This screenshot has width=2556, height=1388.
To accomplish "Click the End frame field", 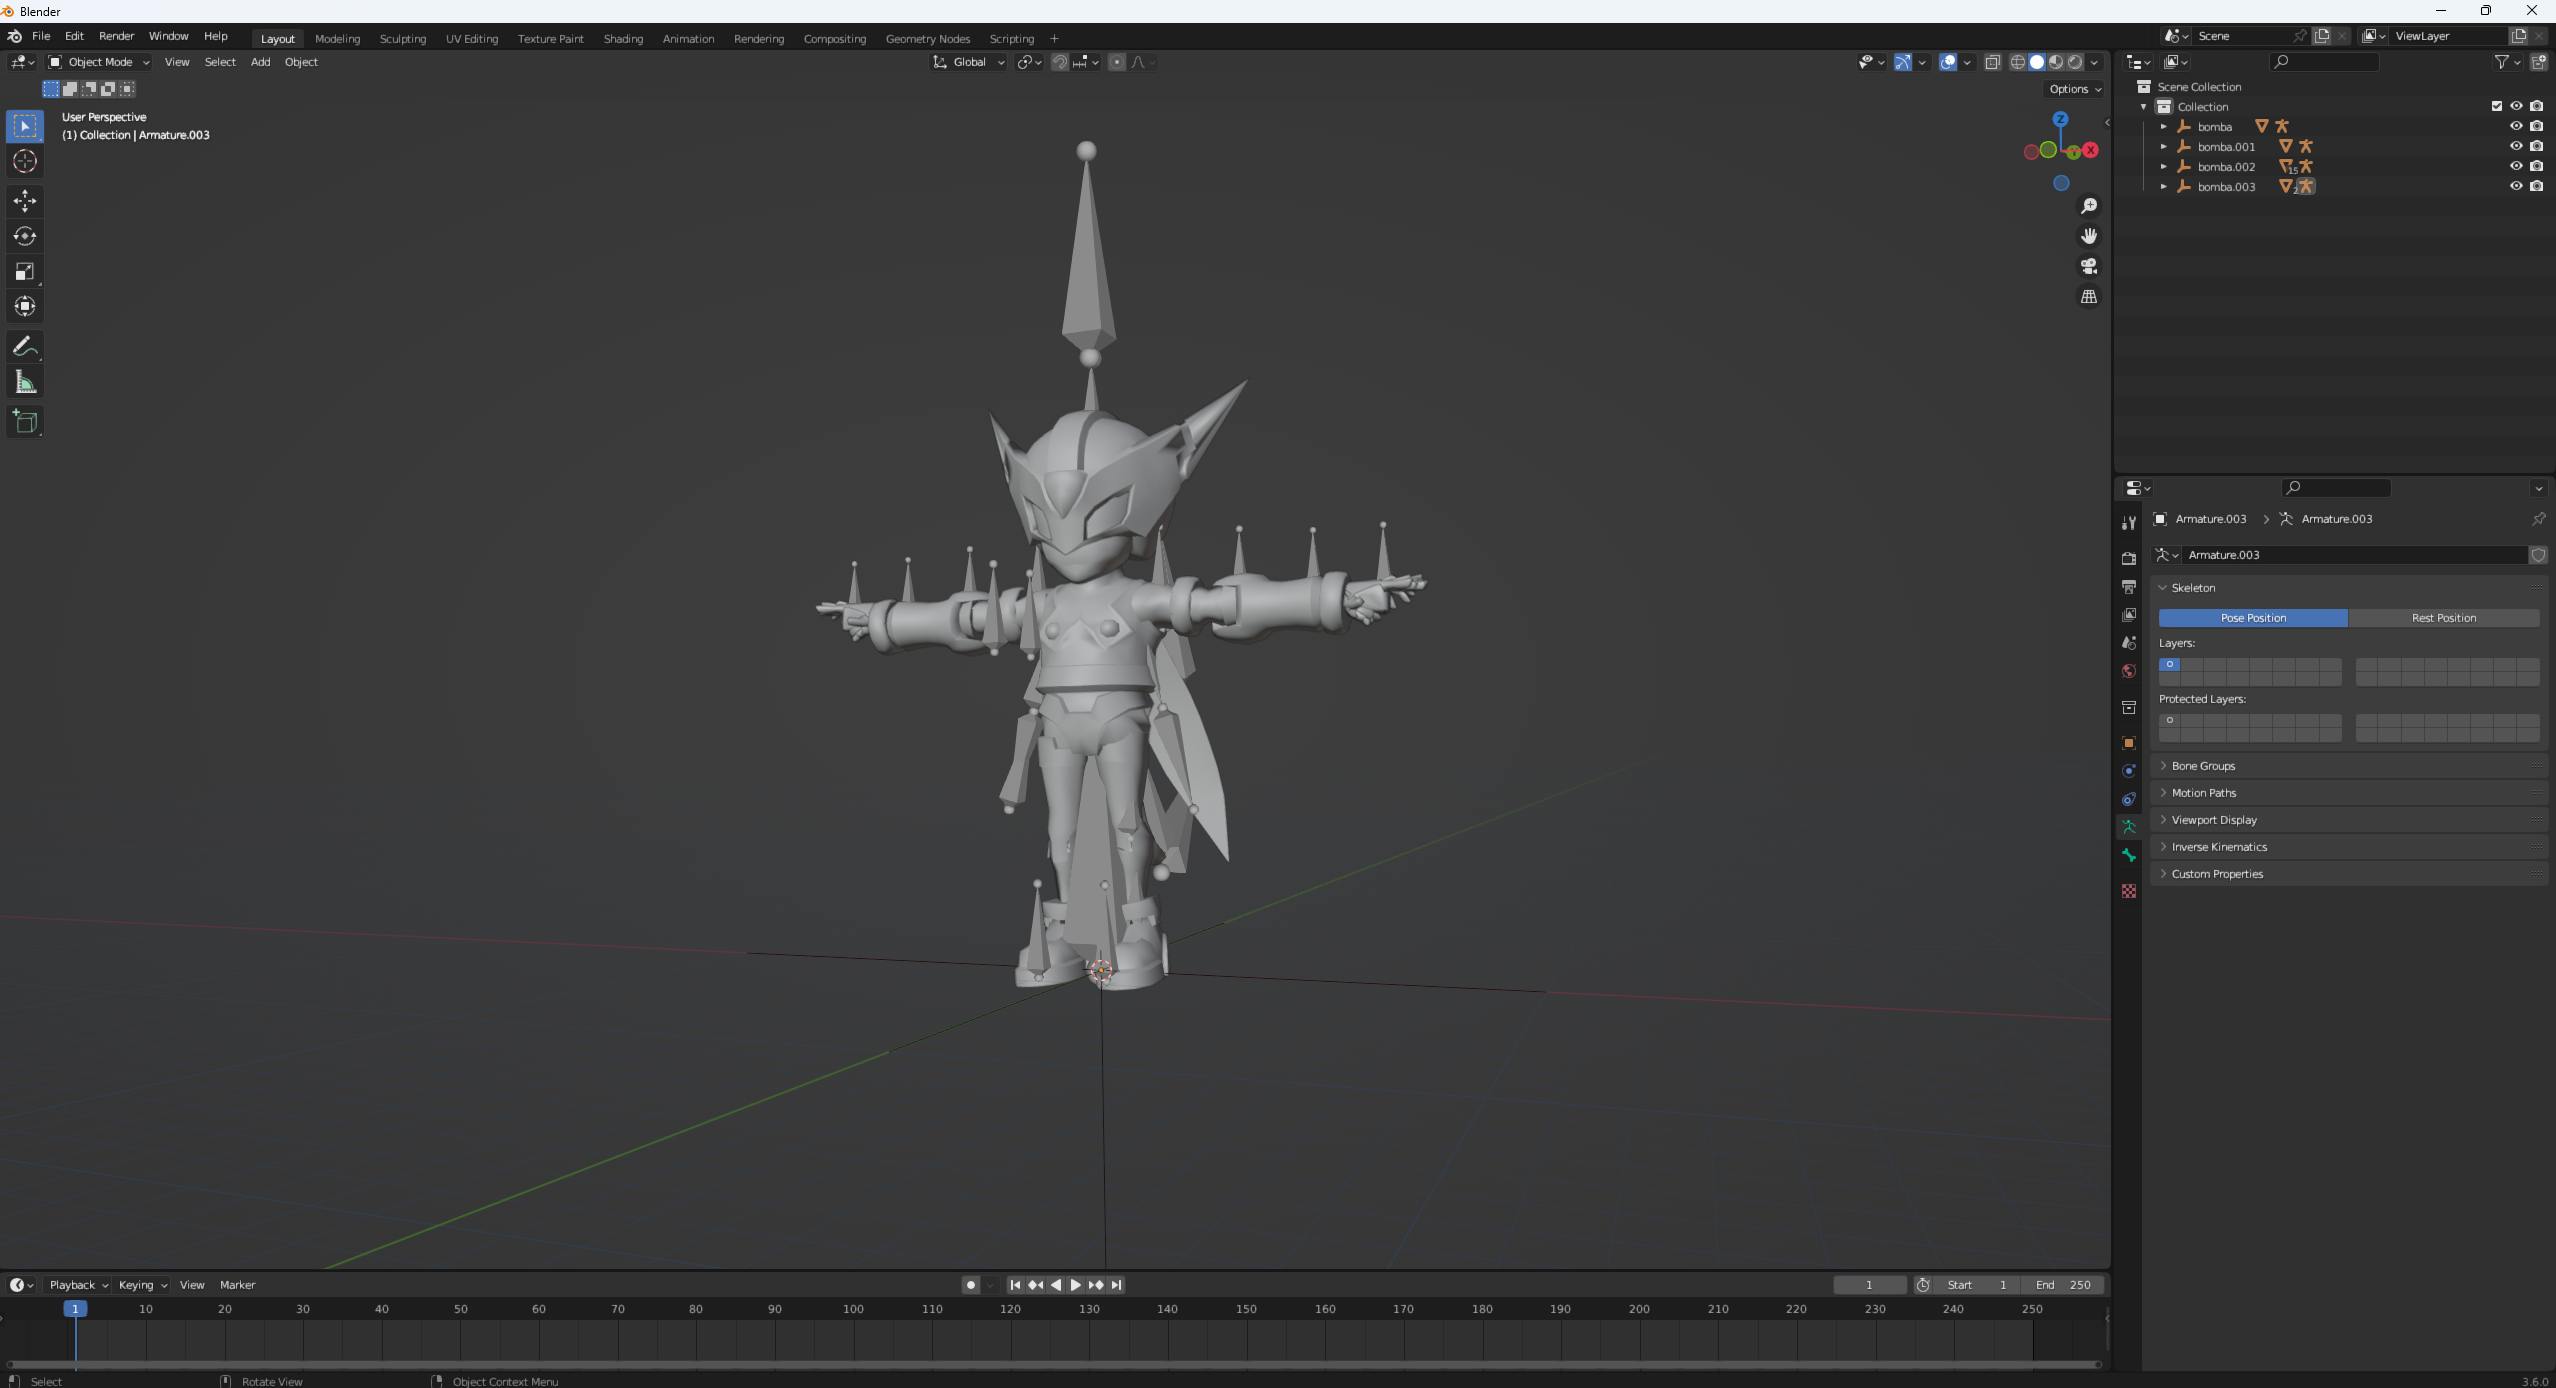I will tap(2063, 1285).
